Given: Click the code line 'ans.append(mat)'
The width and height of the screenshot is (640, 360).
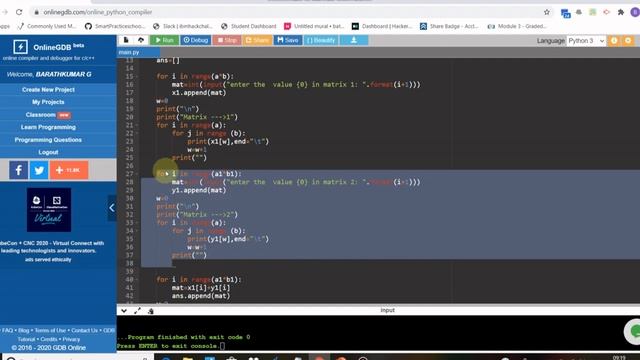Looking at the screenshot, I should [201, 296].
